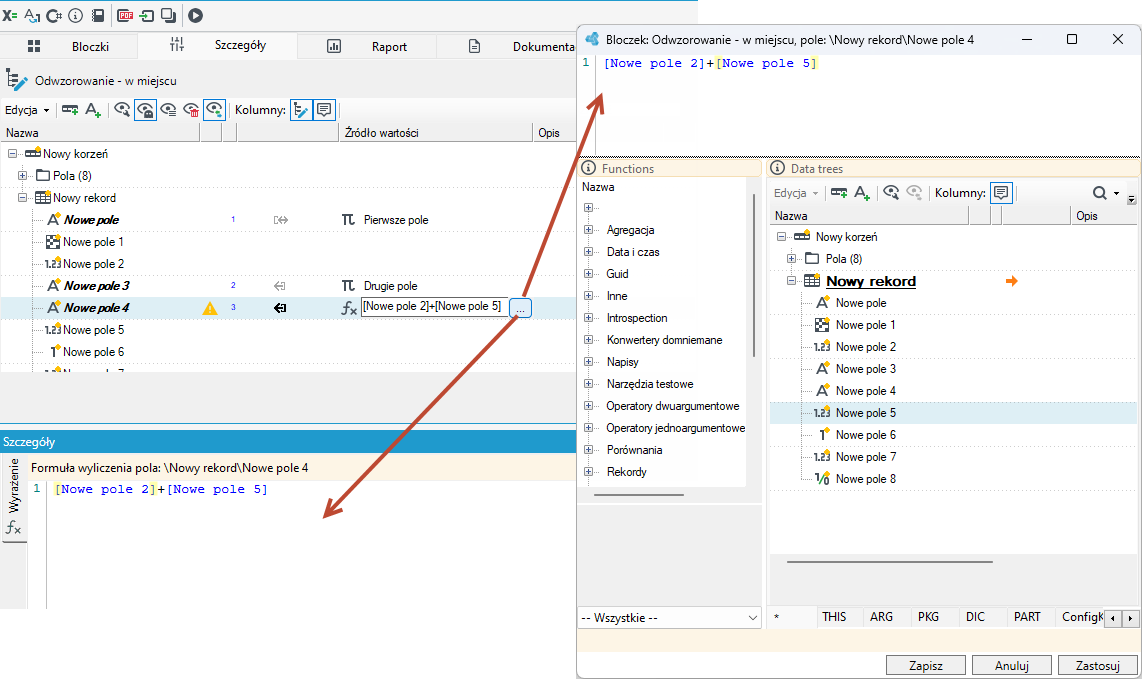Click add-record icon in the main mapping toolbar
1145x682 pixels.
pos(70,110)
